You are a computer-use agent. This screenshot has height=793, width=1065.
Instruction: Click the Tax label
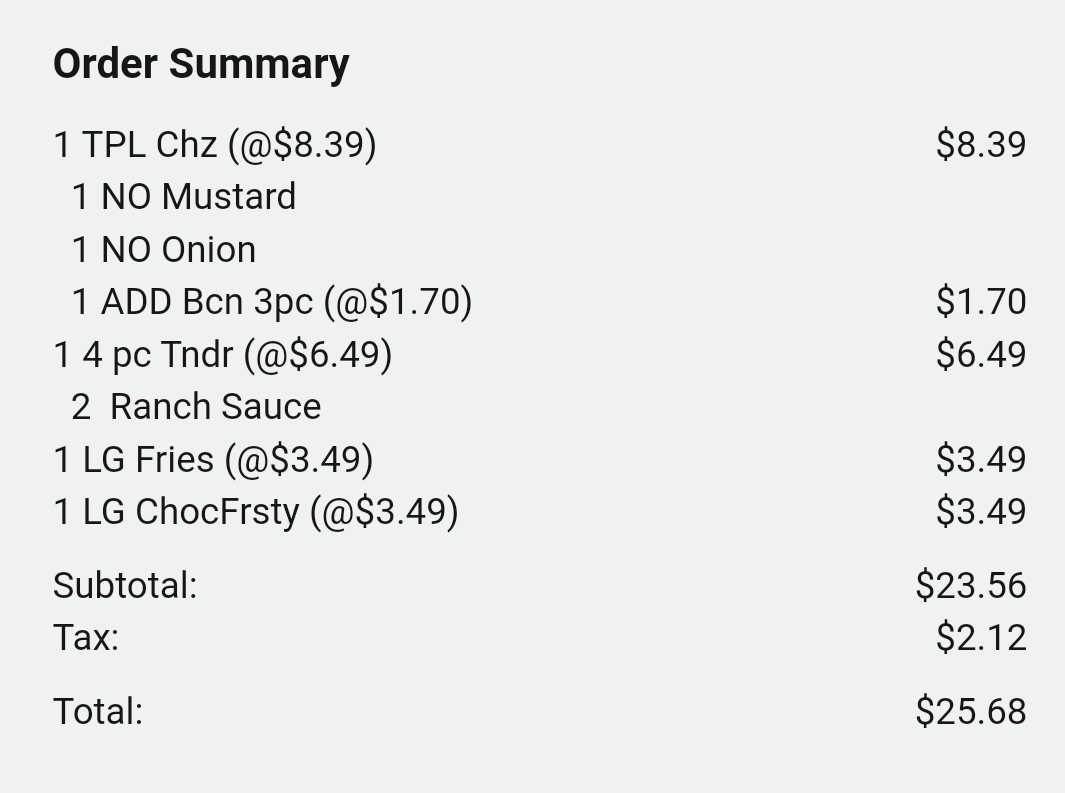coord(86,637)
